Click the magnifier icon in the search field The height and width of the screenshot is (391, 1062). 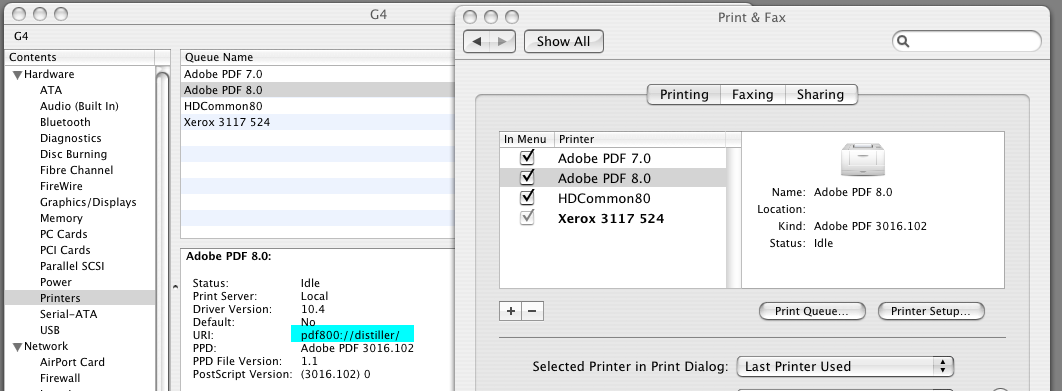[903, 41]
